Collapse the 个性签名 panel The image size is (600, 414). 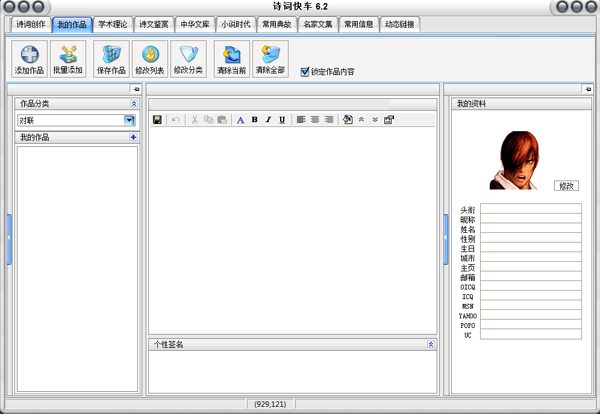[x=431, y=344]
